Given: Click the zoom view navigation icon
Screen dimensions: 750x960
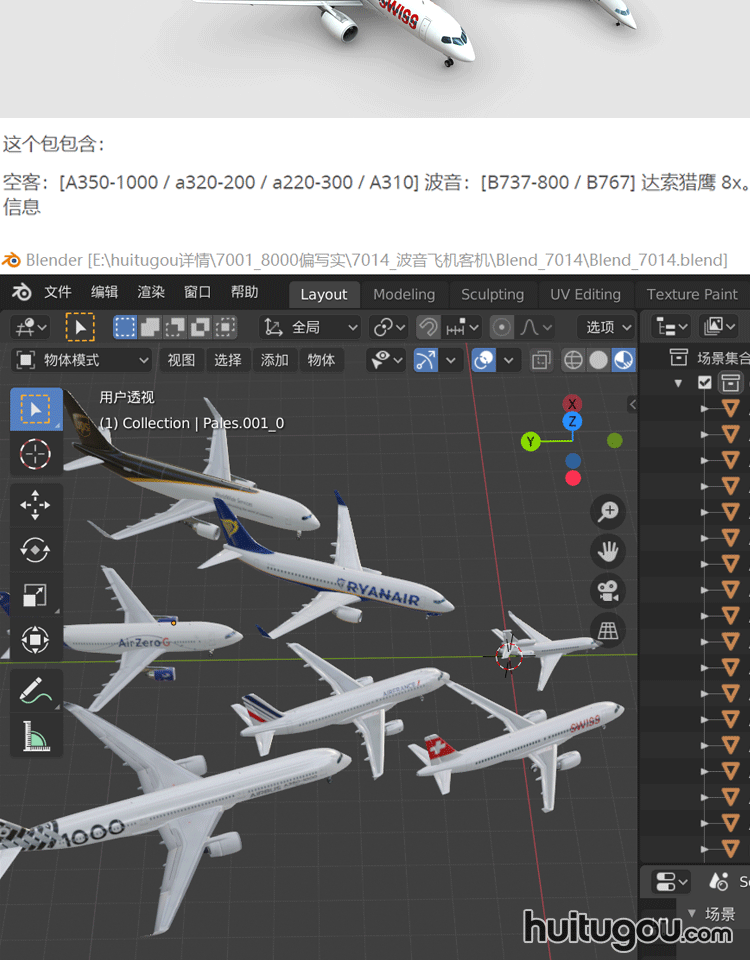Looking at the screenshot, I should pos(608,511).
